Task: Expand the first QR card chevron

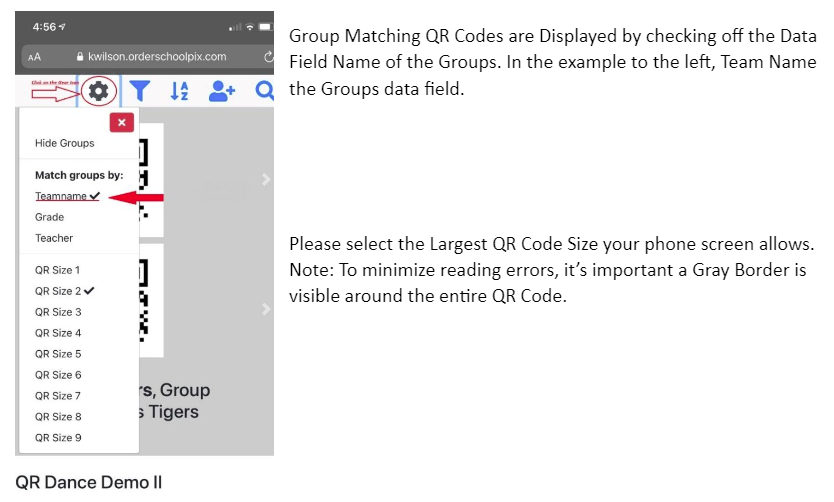Action: (x=266, y=179)
